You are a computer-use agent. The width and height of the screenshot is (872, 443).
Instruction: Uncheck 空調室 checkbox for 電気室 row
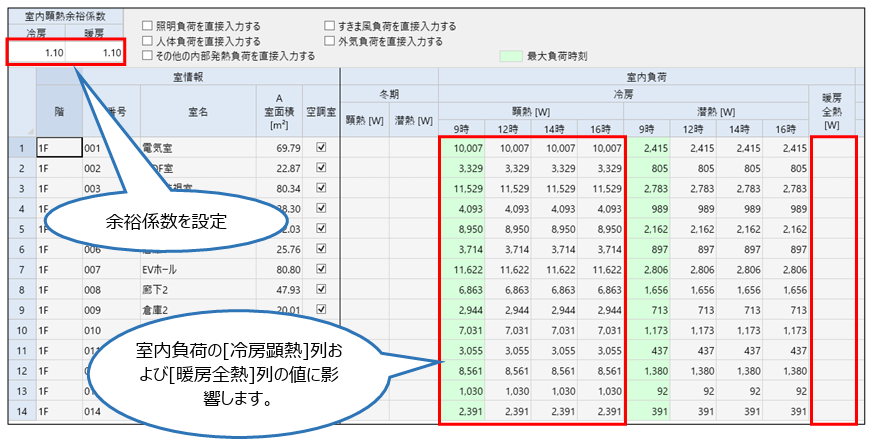(x=321, y=147)
